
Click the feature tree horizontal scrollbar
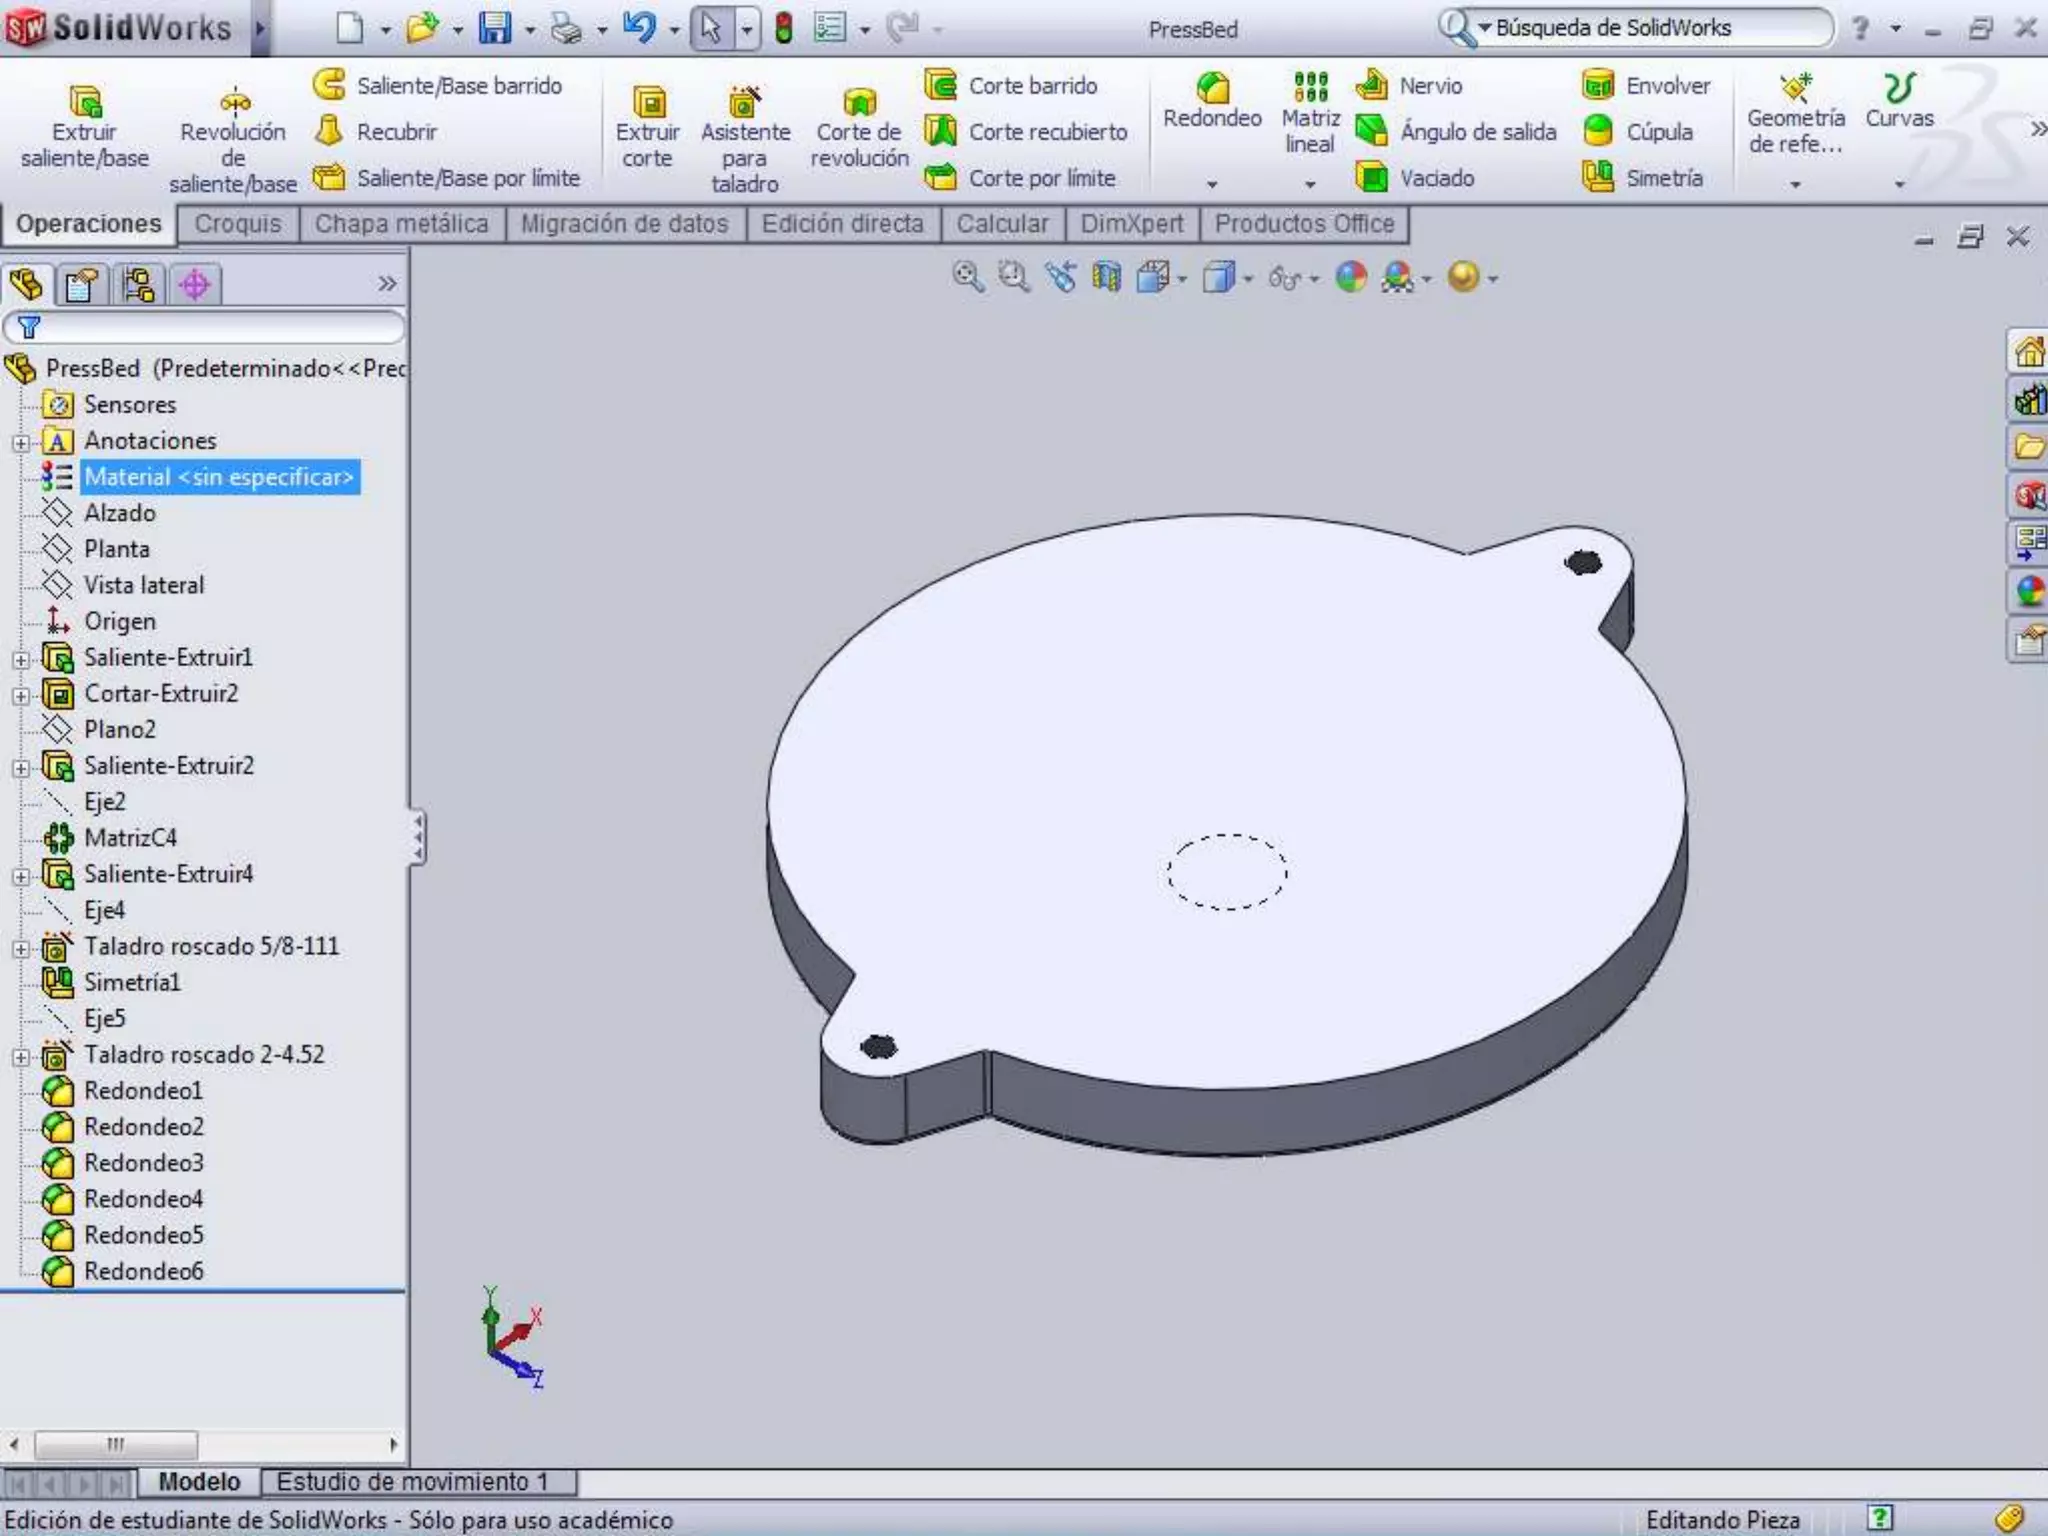(x=116, y=1444)
